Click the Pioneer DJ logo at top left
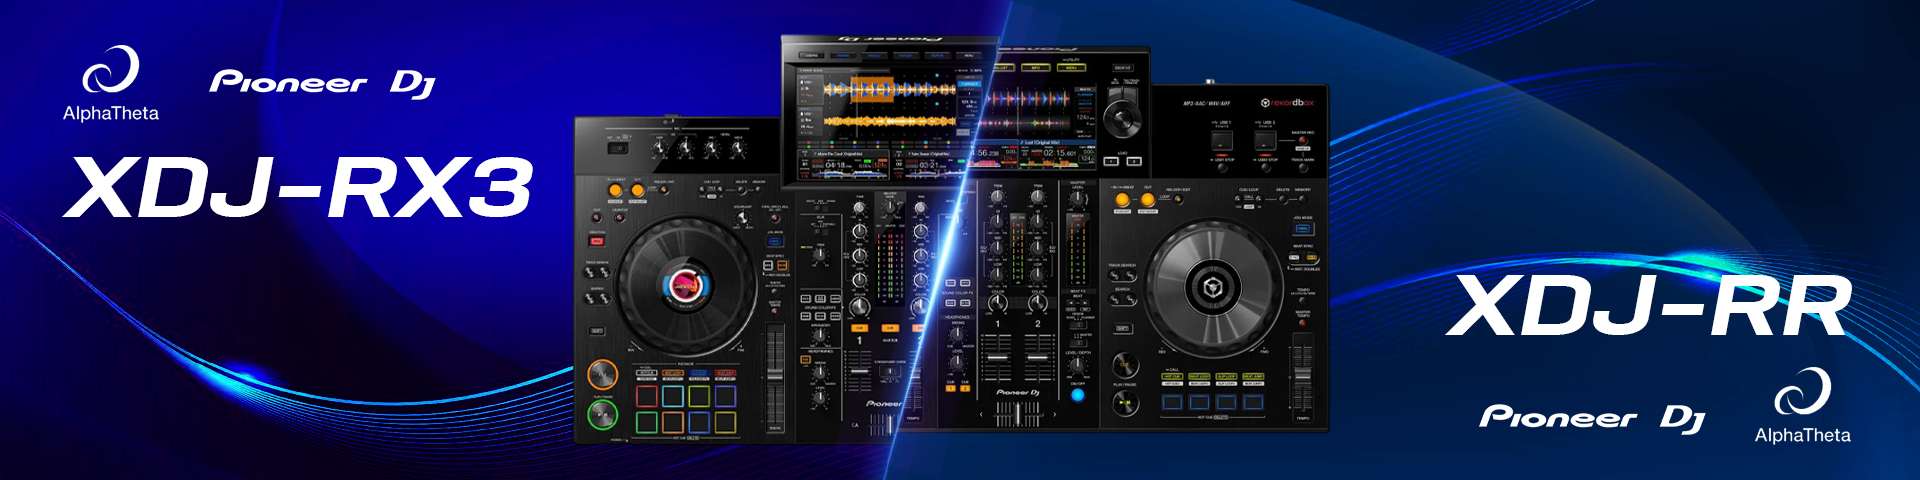The image size is (1920, 480). (x=322, y=83)
